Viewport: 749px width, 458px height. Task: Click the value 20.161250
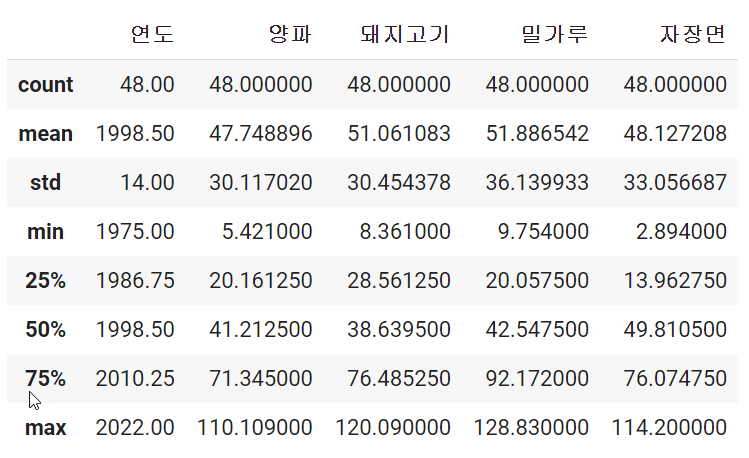tap(261, 281)
